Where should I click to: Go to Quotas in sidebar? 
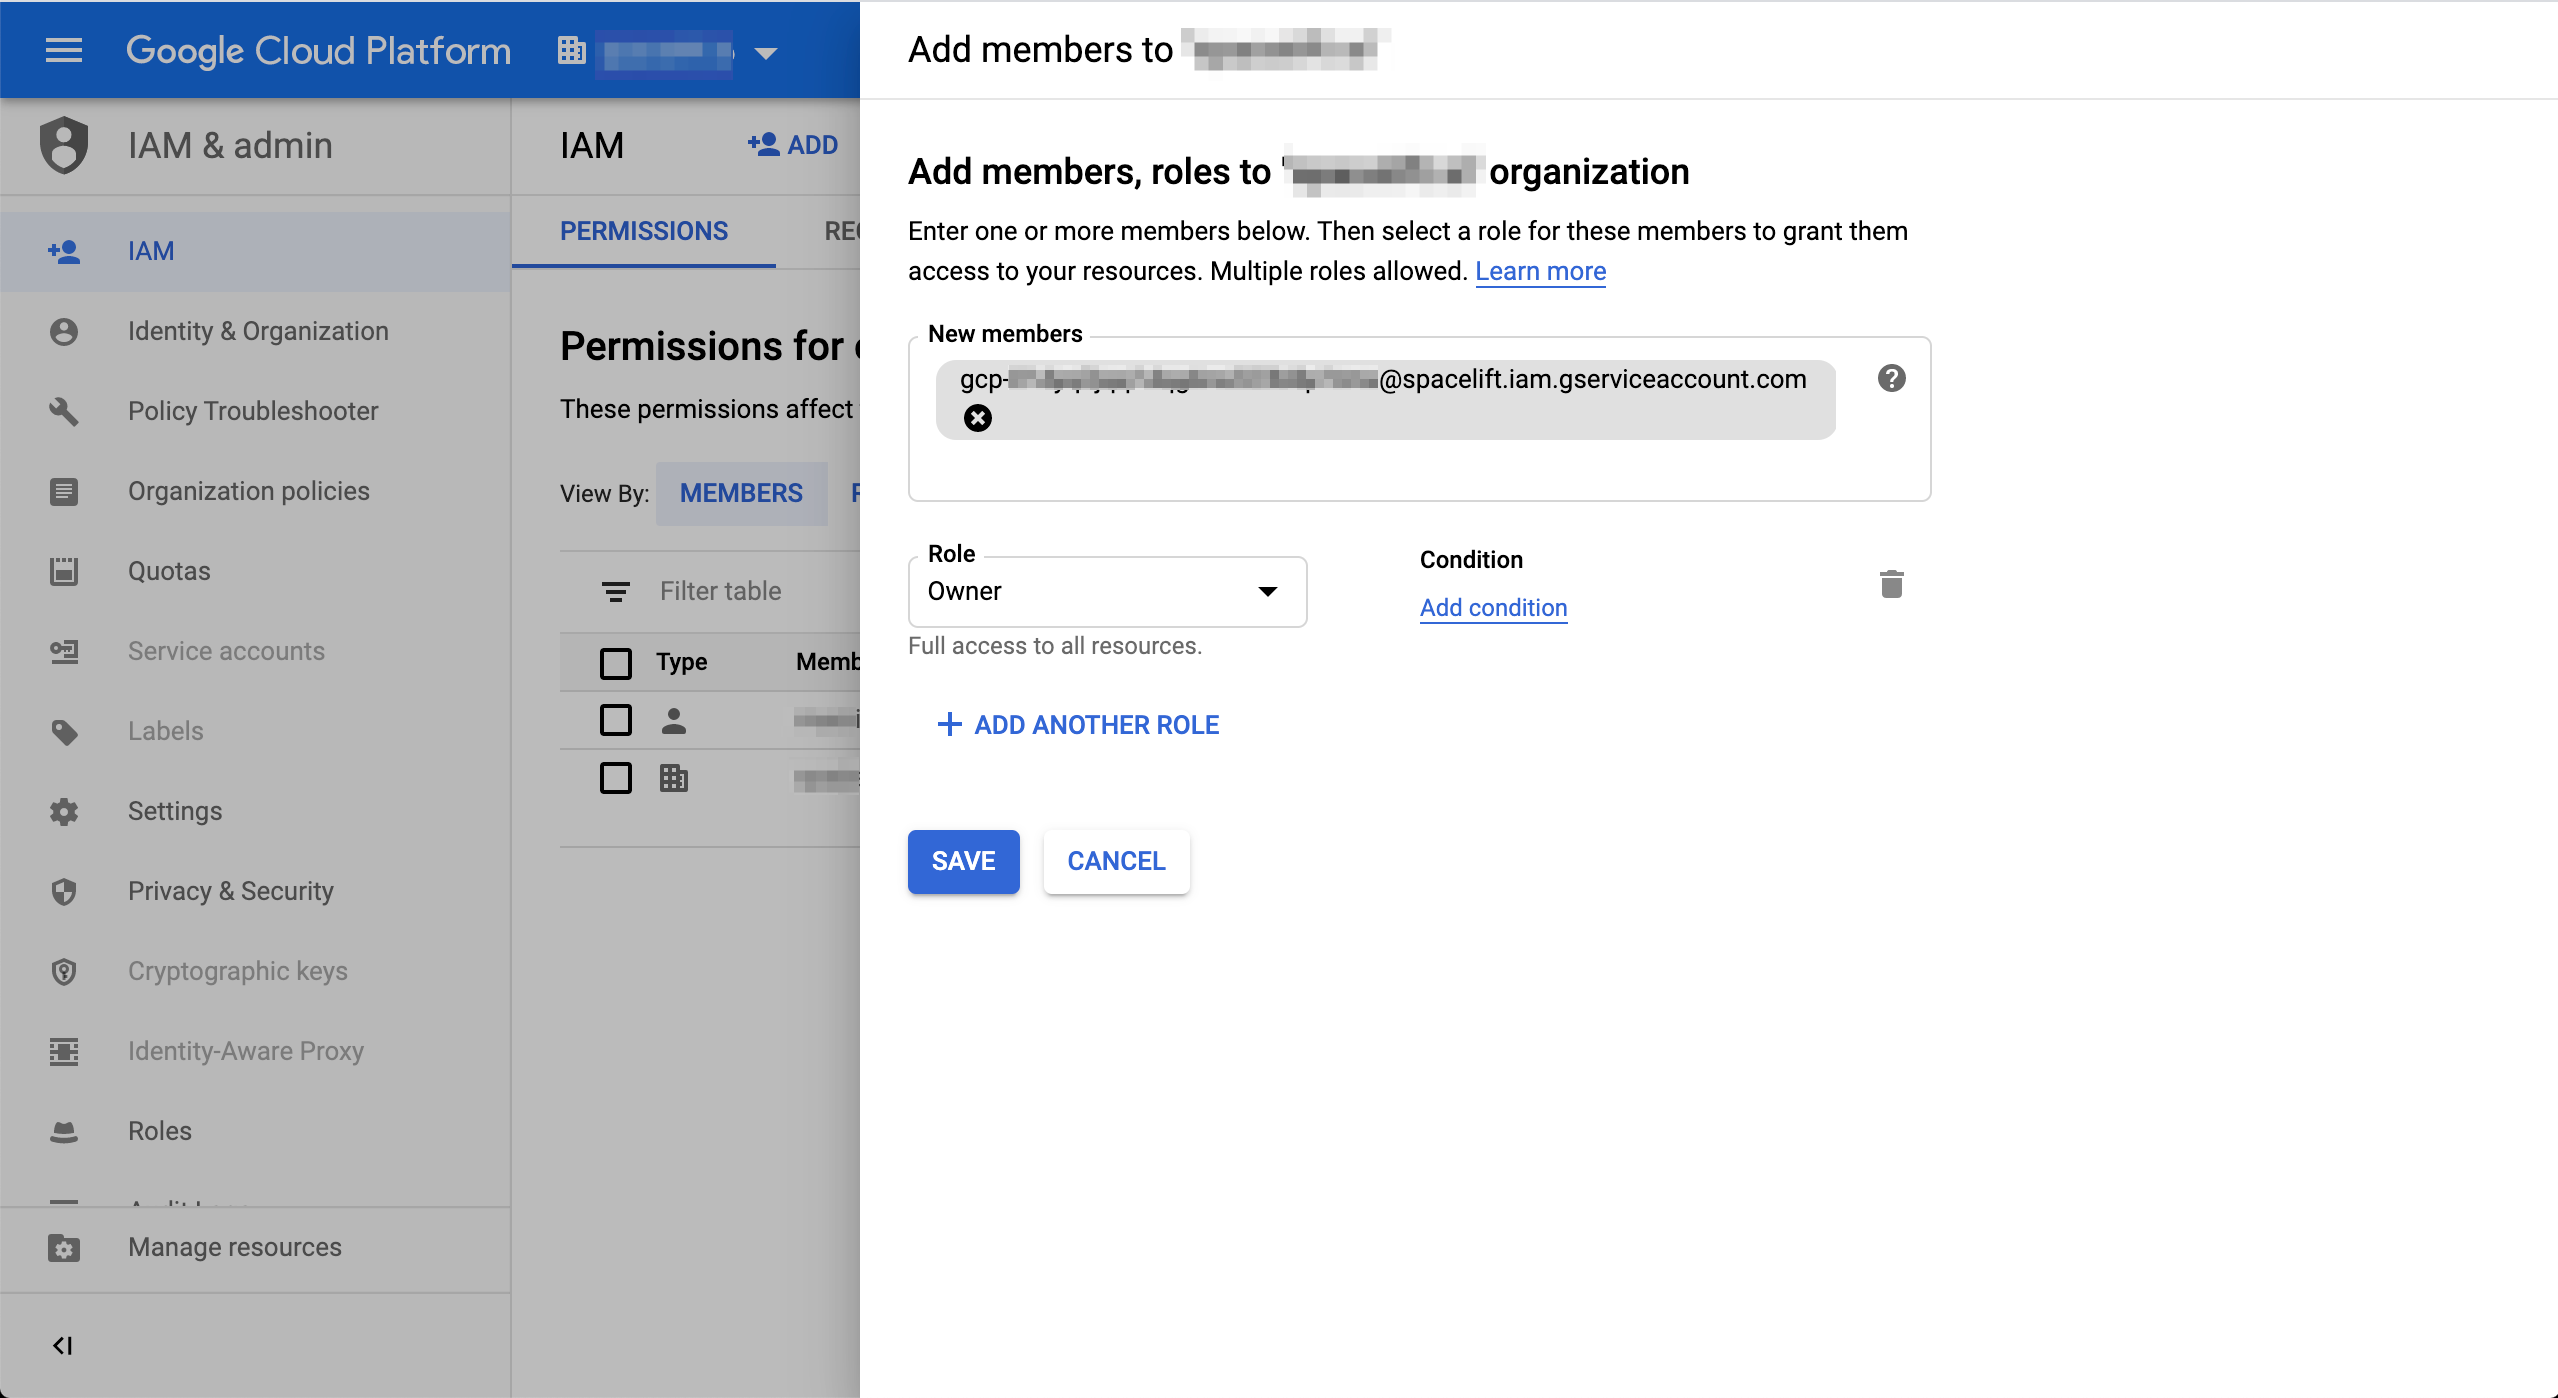[169, 571]
